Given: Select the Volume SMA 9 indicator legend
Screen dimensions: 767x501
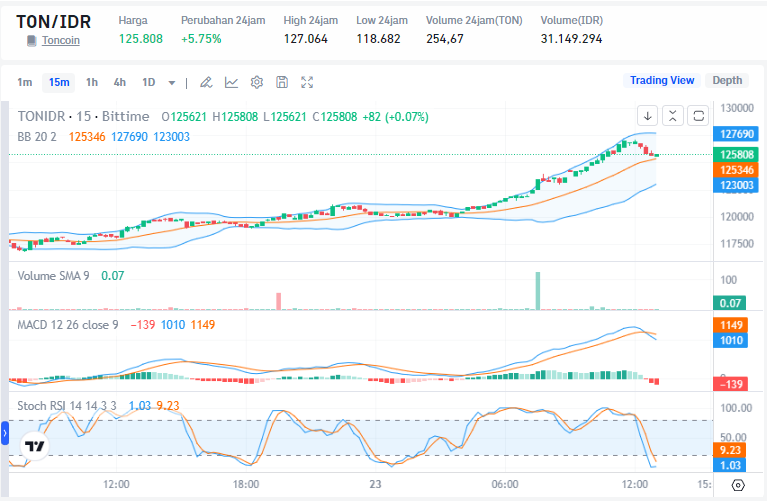Looking at the screenshot, I should [53, 276].
